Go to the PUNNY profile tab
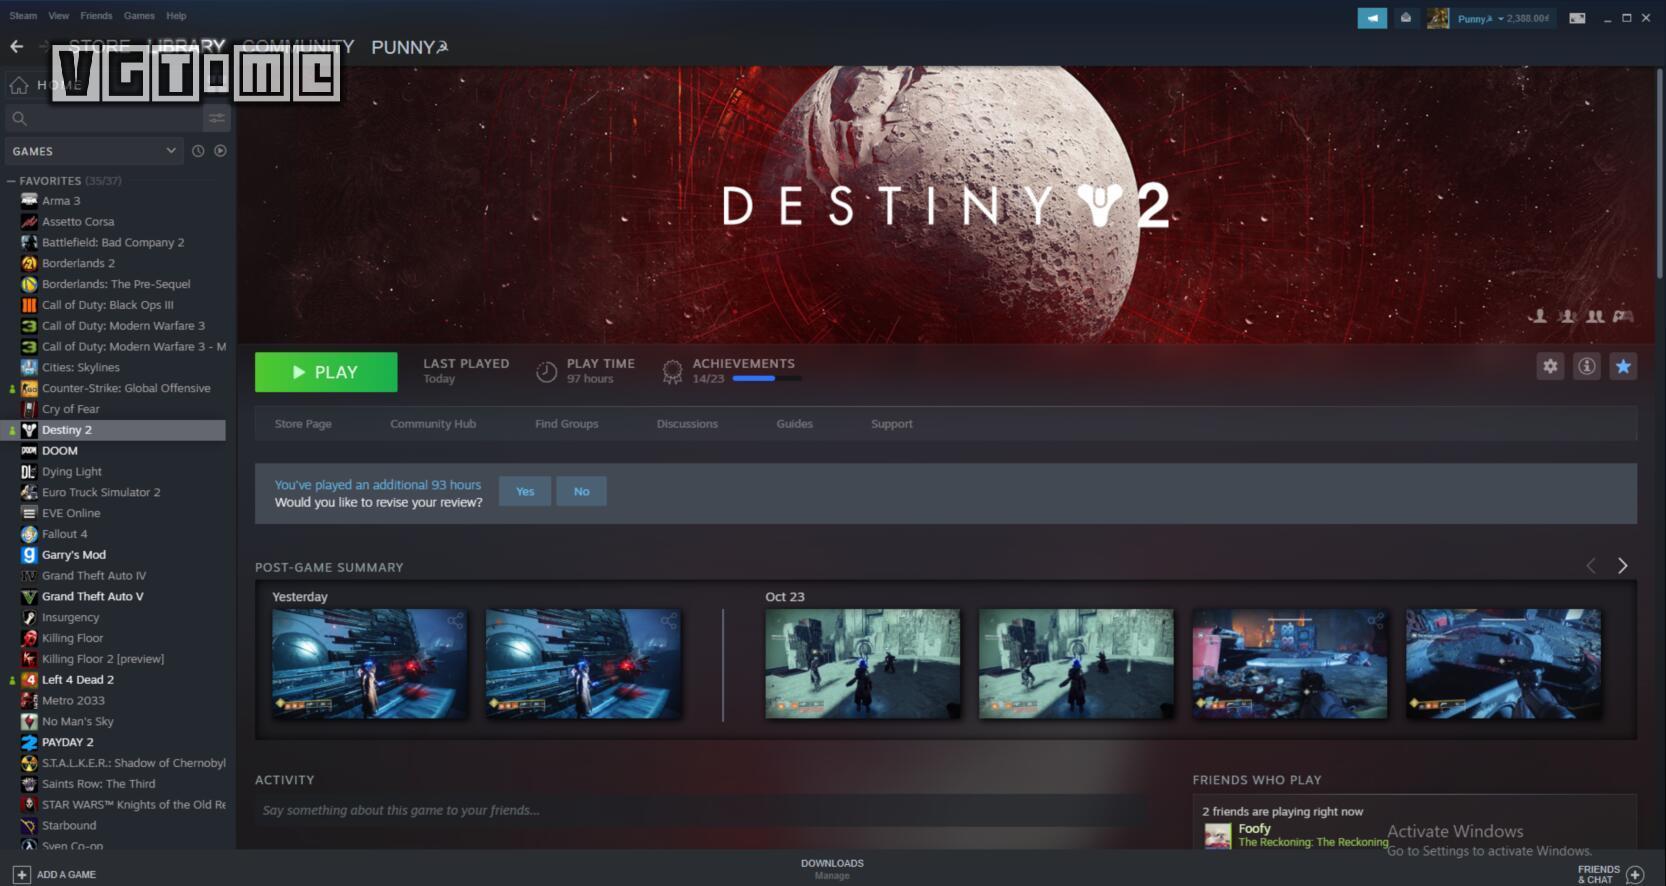1666x886 pixels. pyautogui.click(x=409, y=47)
